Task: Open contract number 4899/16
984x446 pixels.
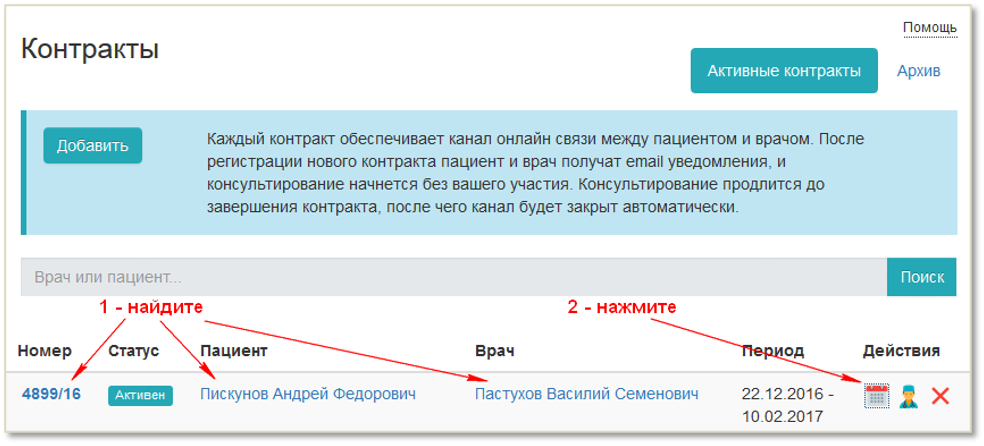Action: (x=51, y=394)
